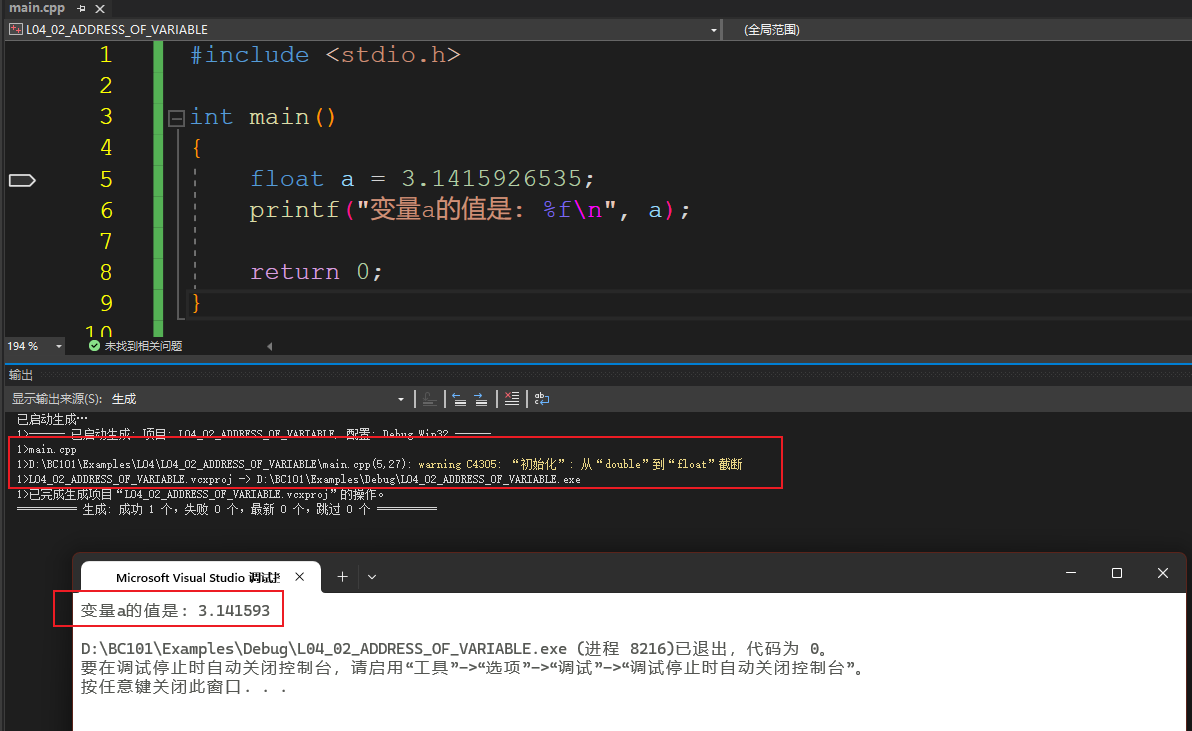
Task: Go to previous message in output
Action: pos(459,399)
